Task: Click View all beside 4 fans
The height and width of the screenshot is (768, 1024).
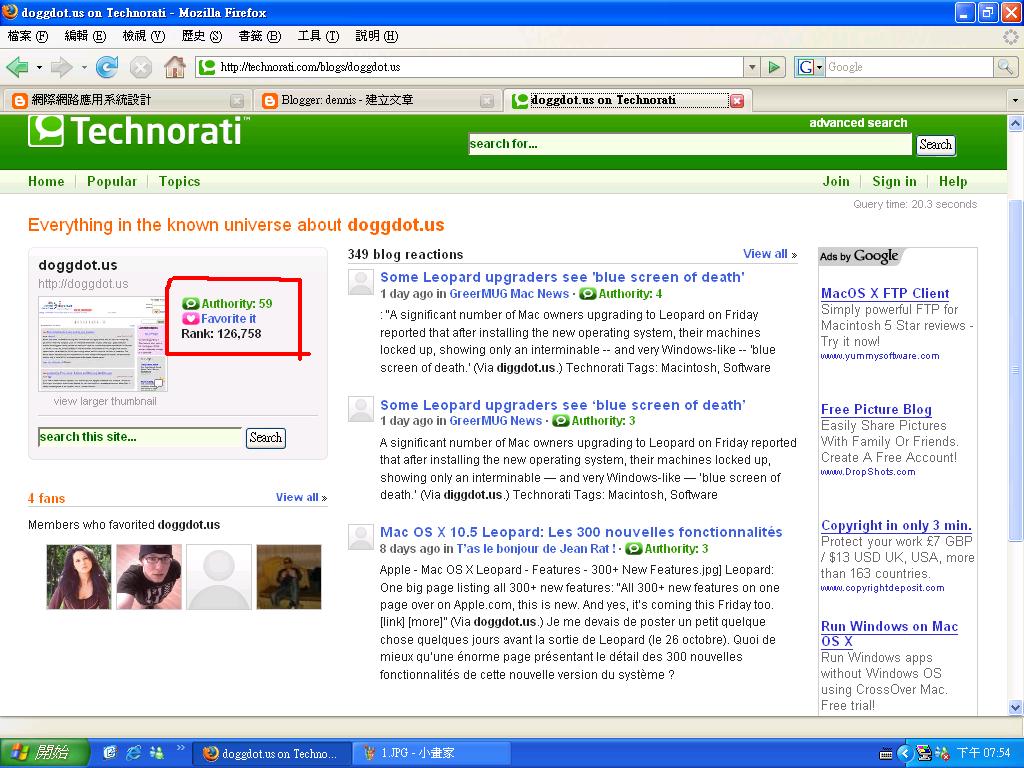Action: point(301,498)
